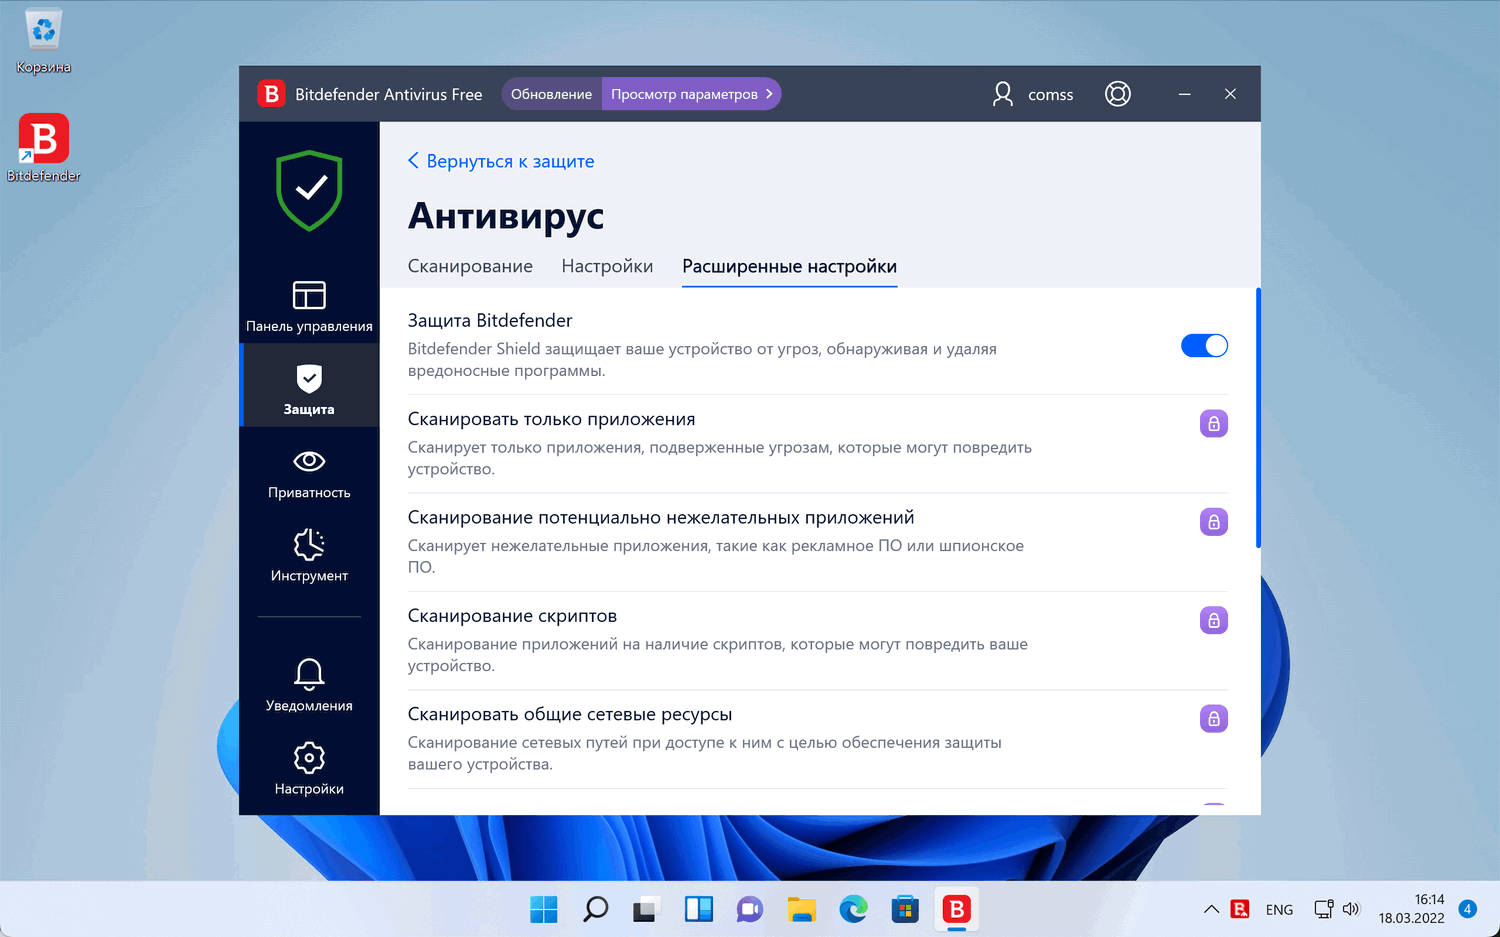This screenshot has width=1500, height=937.
Task: Open the comss user account
Action: (x=1032, y=94)
